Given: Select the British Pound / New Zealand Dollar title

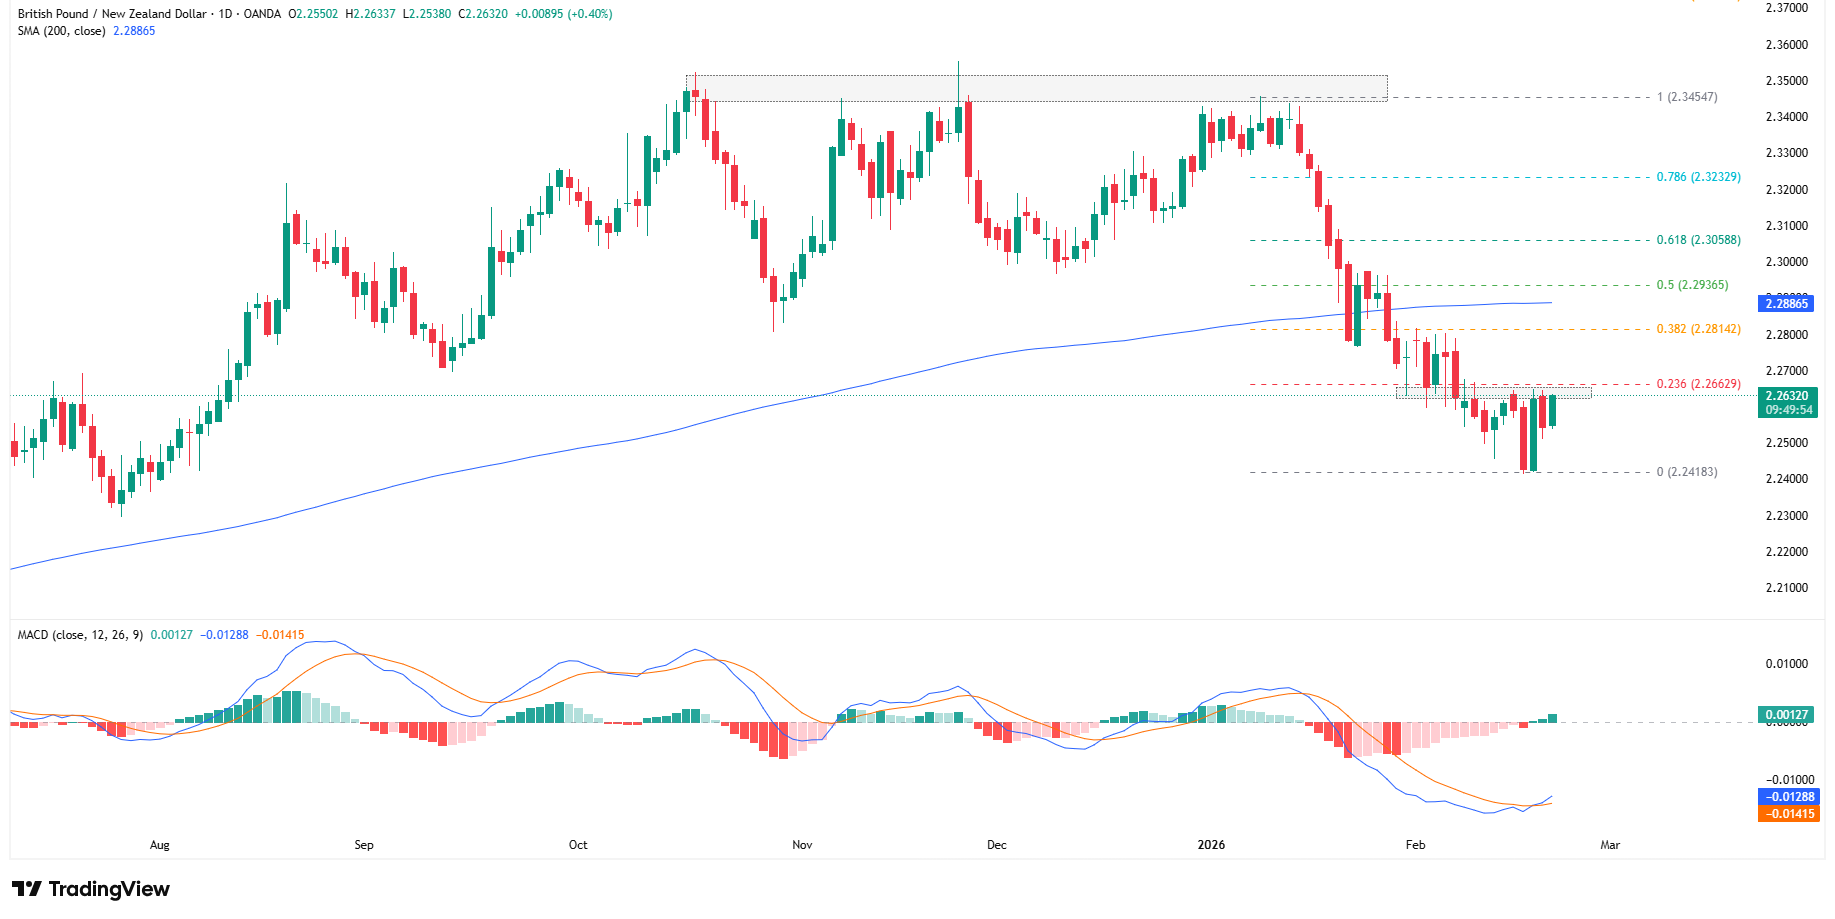Looking at the screenshot, I should click(x=112, y=14).
